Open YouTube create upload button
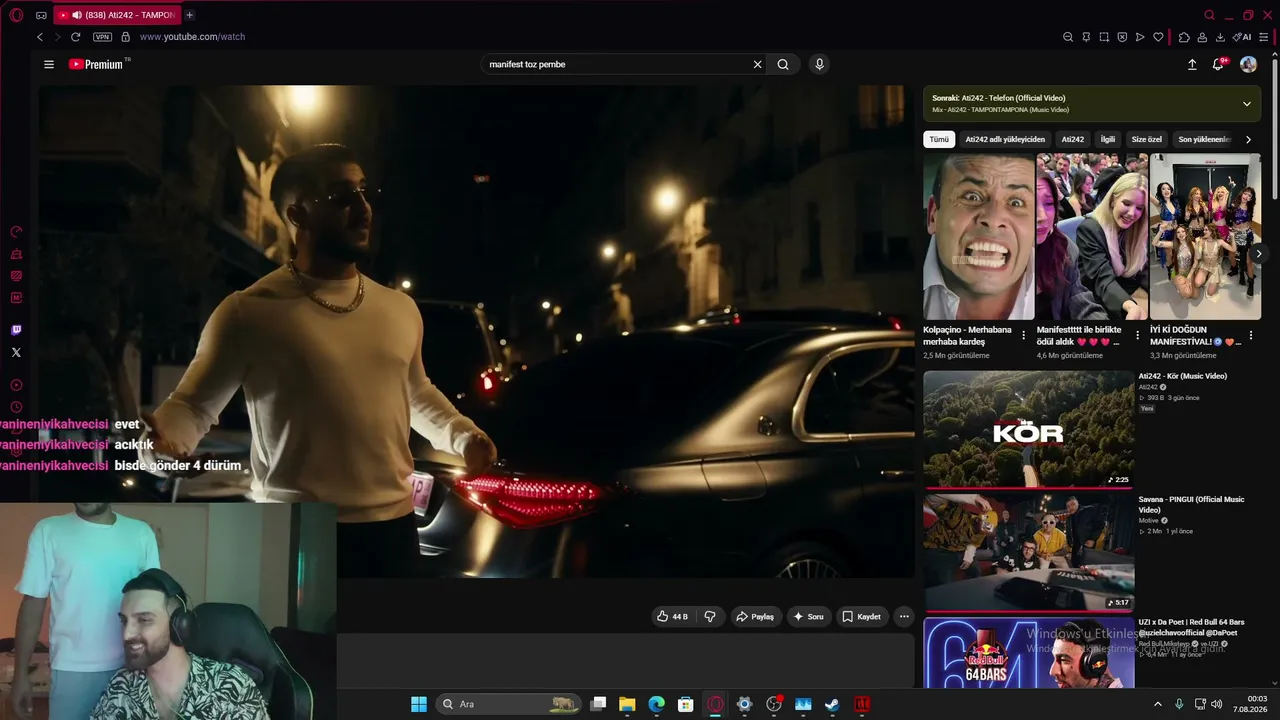Viewport: 1280px width, 720px height. pyautogui.click(x=1192, y=64)
